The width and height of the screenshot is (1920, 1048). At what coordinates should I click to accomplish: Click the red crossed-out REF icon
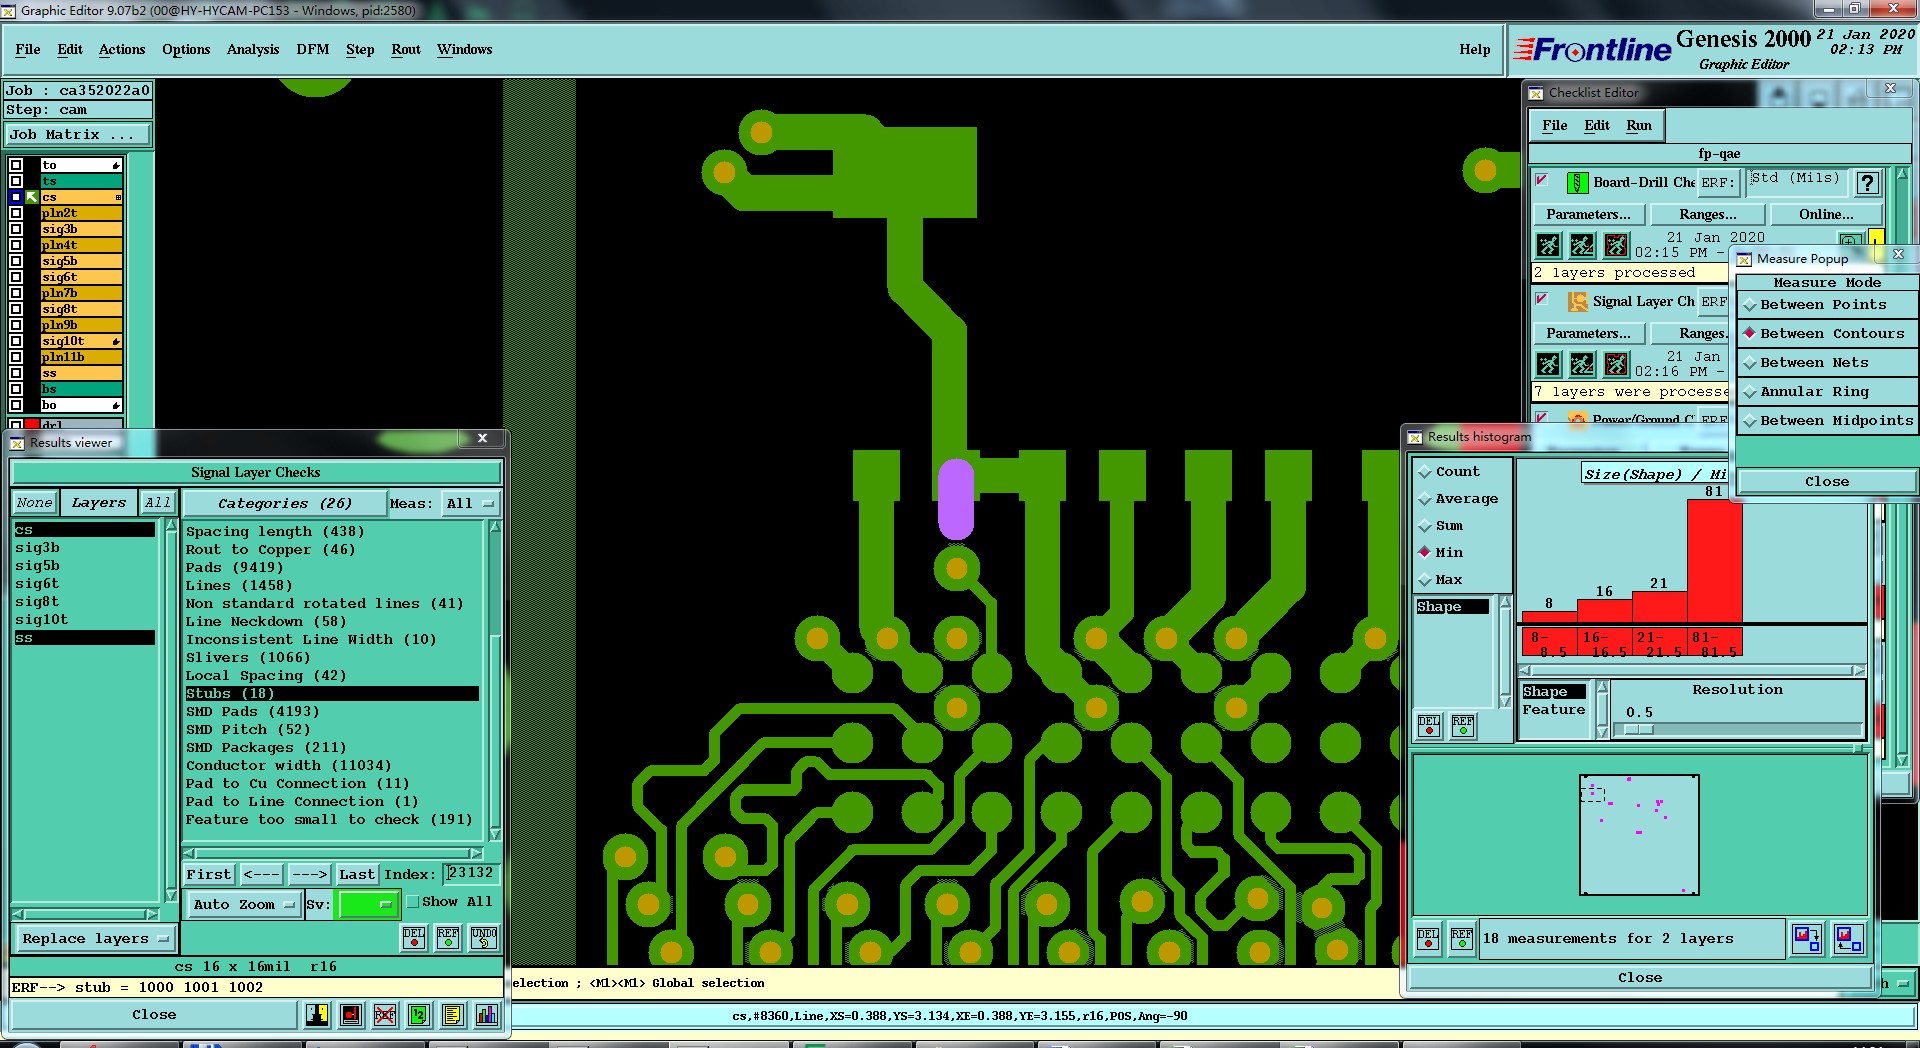point(385,1015)
